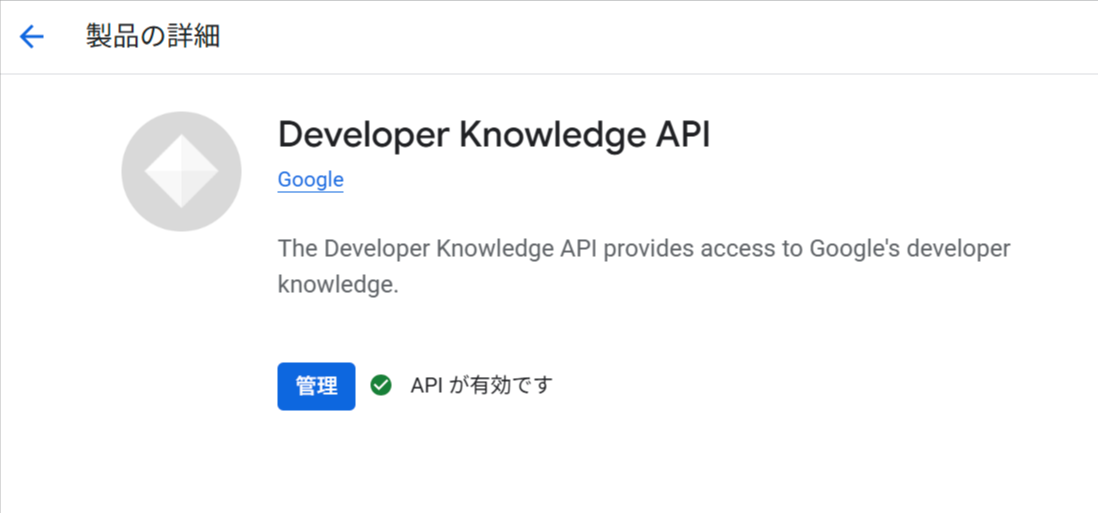This screenshot has height=513, width=1098.
Task: Open the Google publisher link
Action: 310,180
